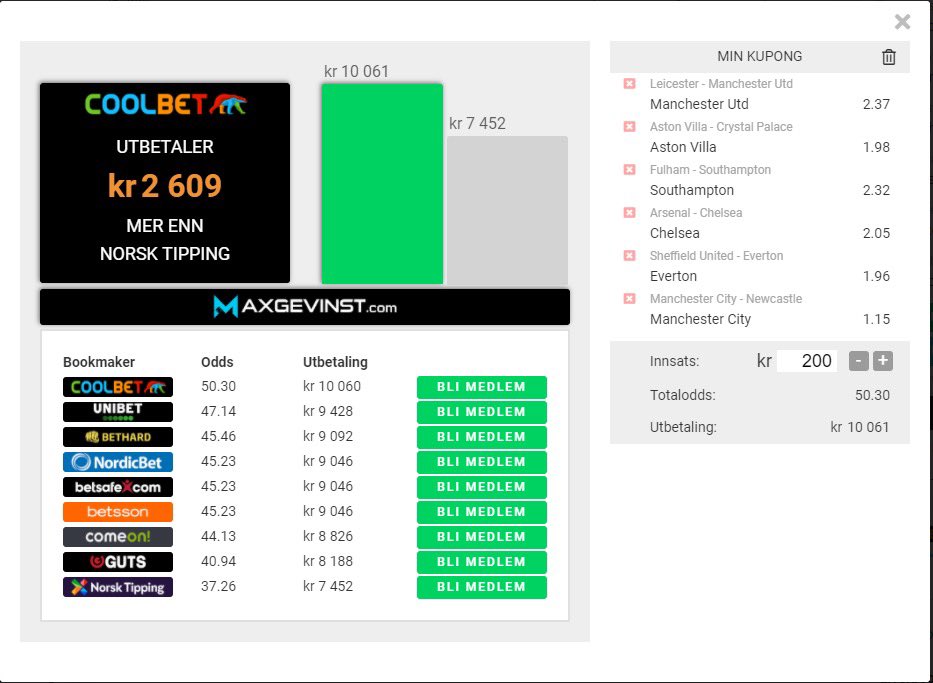
Task: Click Bli Medlem for Coolbet
Action: (481, 387)
